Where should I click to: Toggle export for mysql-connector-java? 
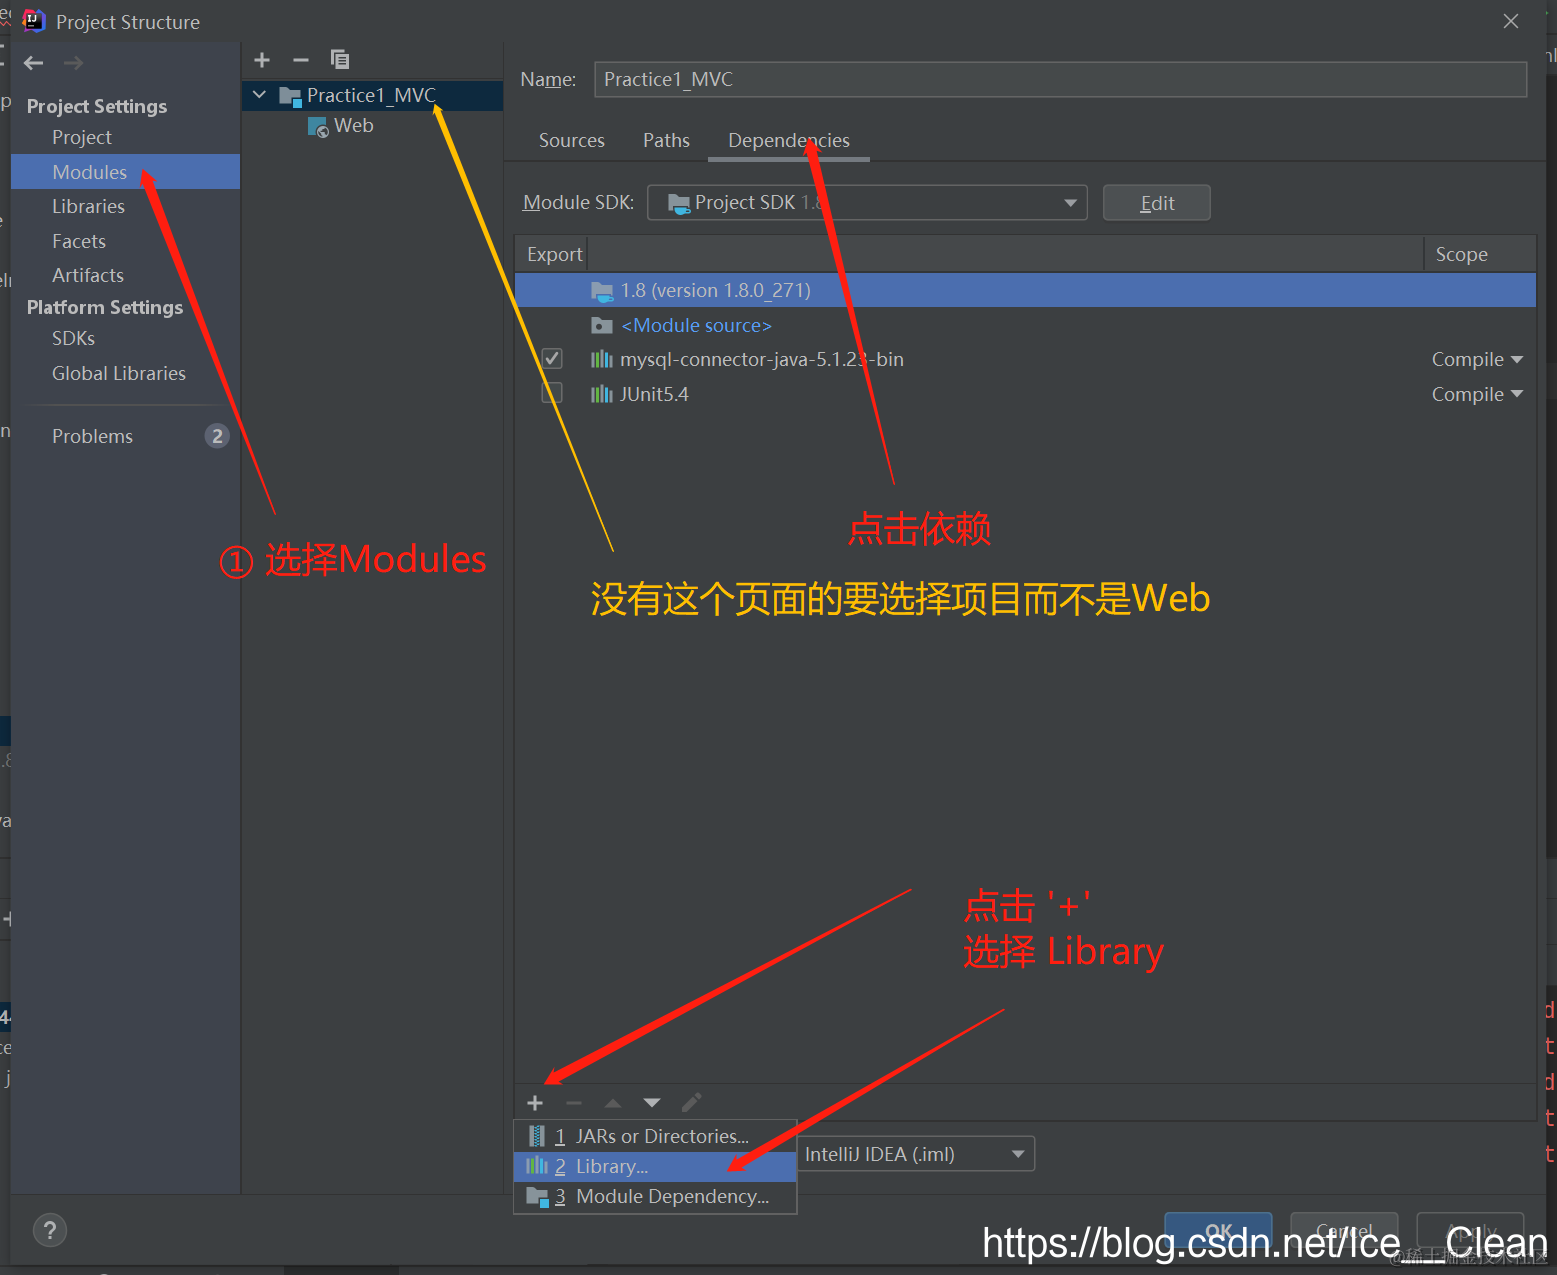click(552, 358)
